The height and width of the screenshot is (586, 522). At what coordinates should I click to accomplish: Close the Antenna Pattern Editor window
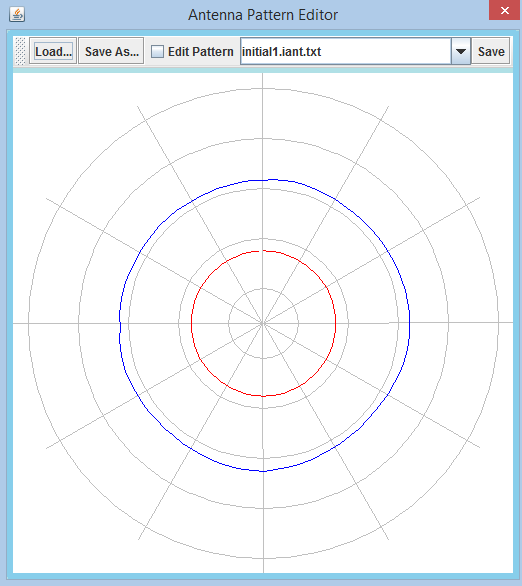505,10
